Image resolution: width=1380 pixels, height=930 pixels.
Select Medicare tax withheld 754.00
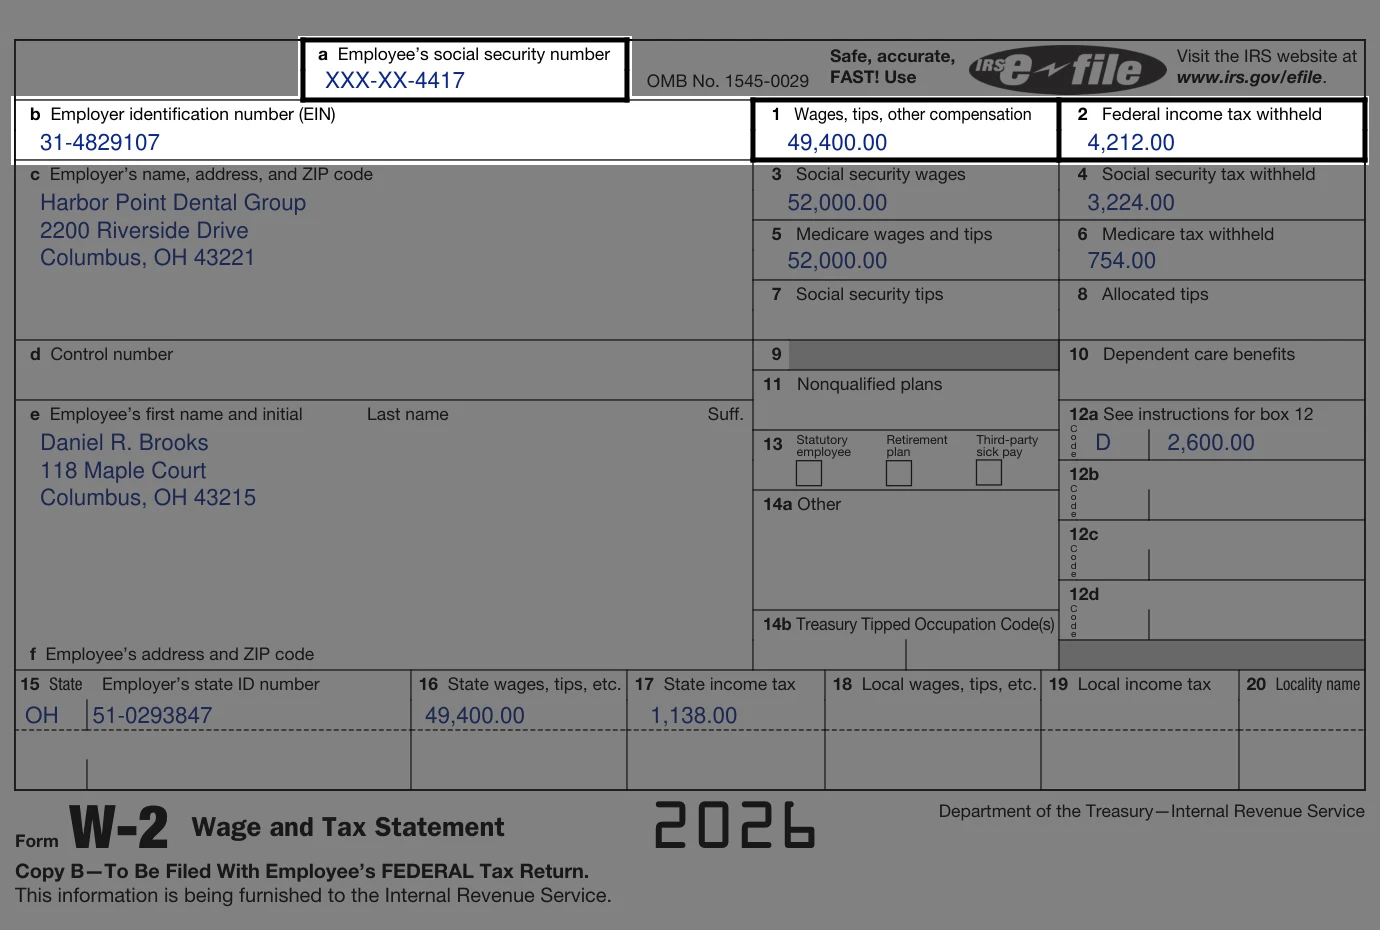coord(1121,261)
